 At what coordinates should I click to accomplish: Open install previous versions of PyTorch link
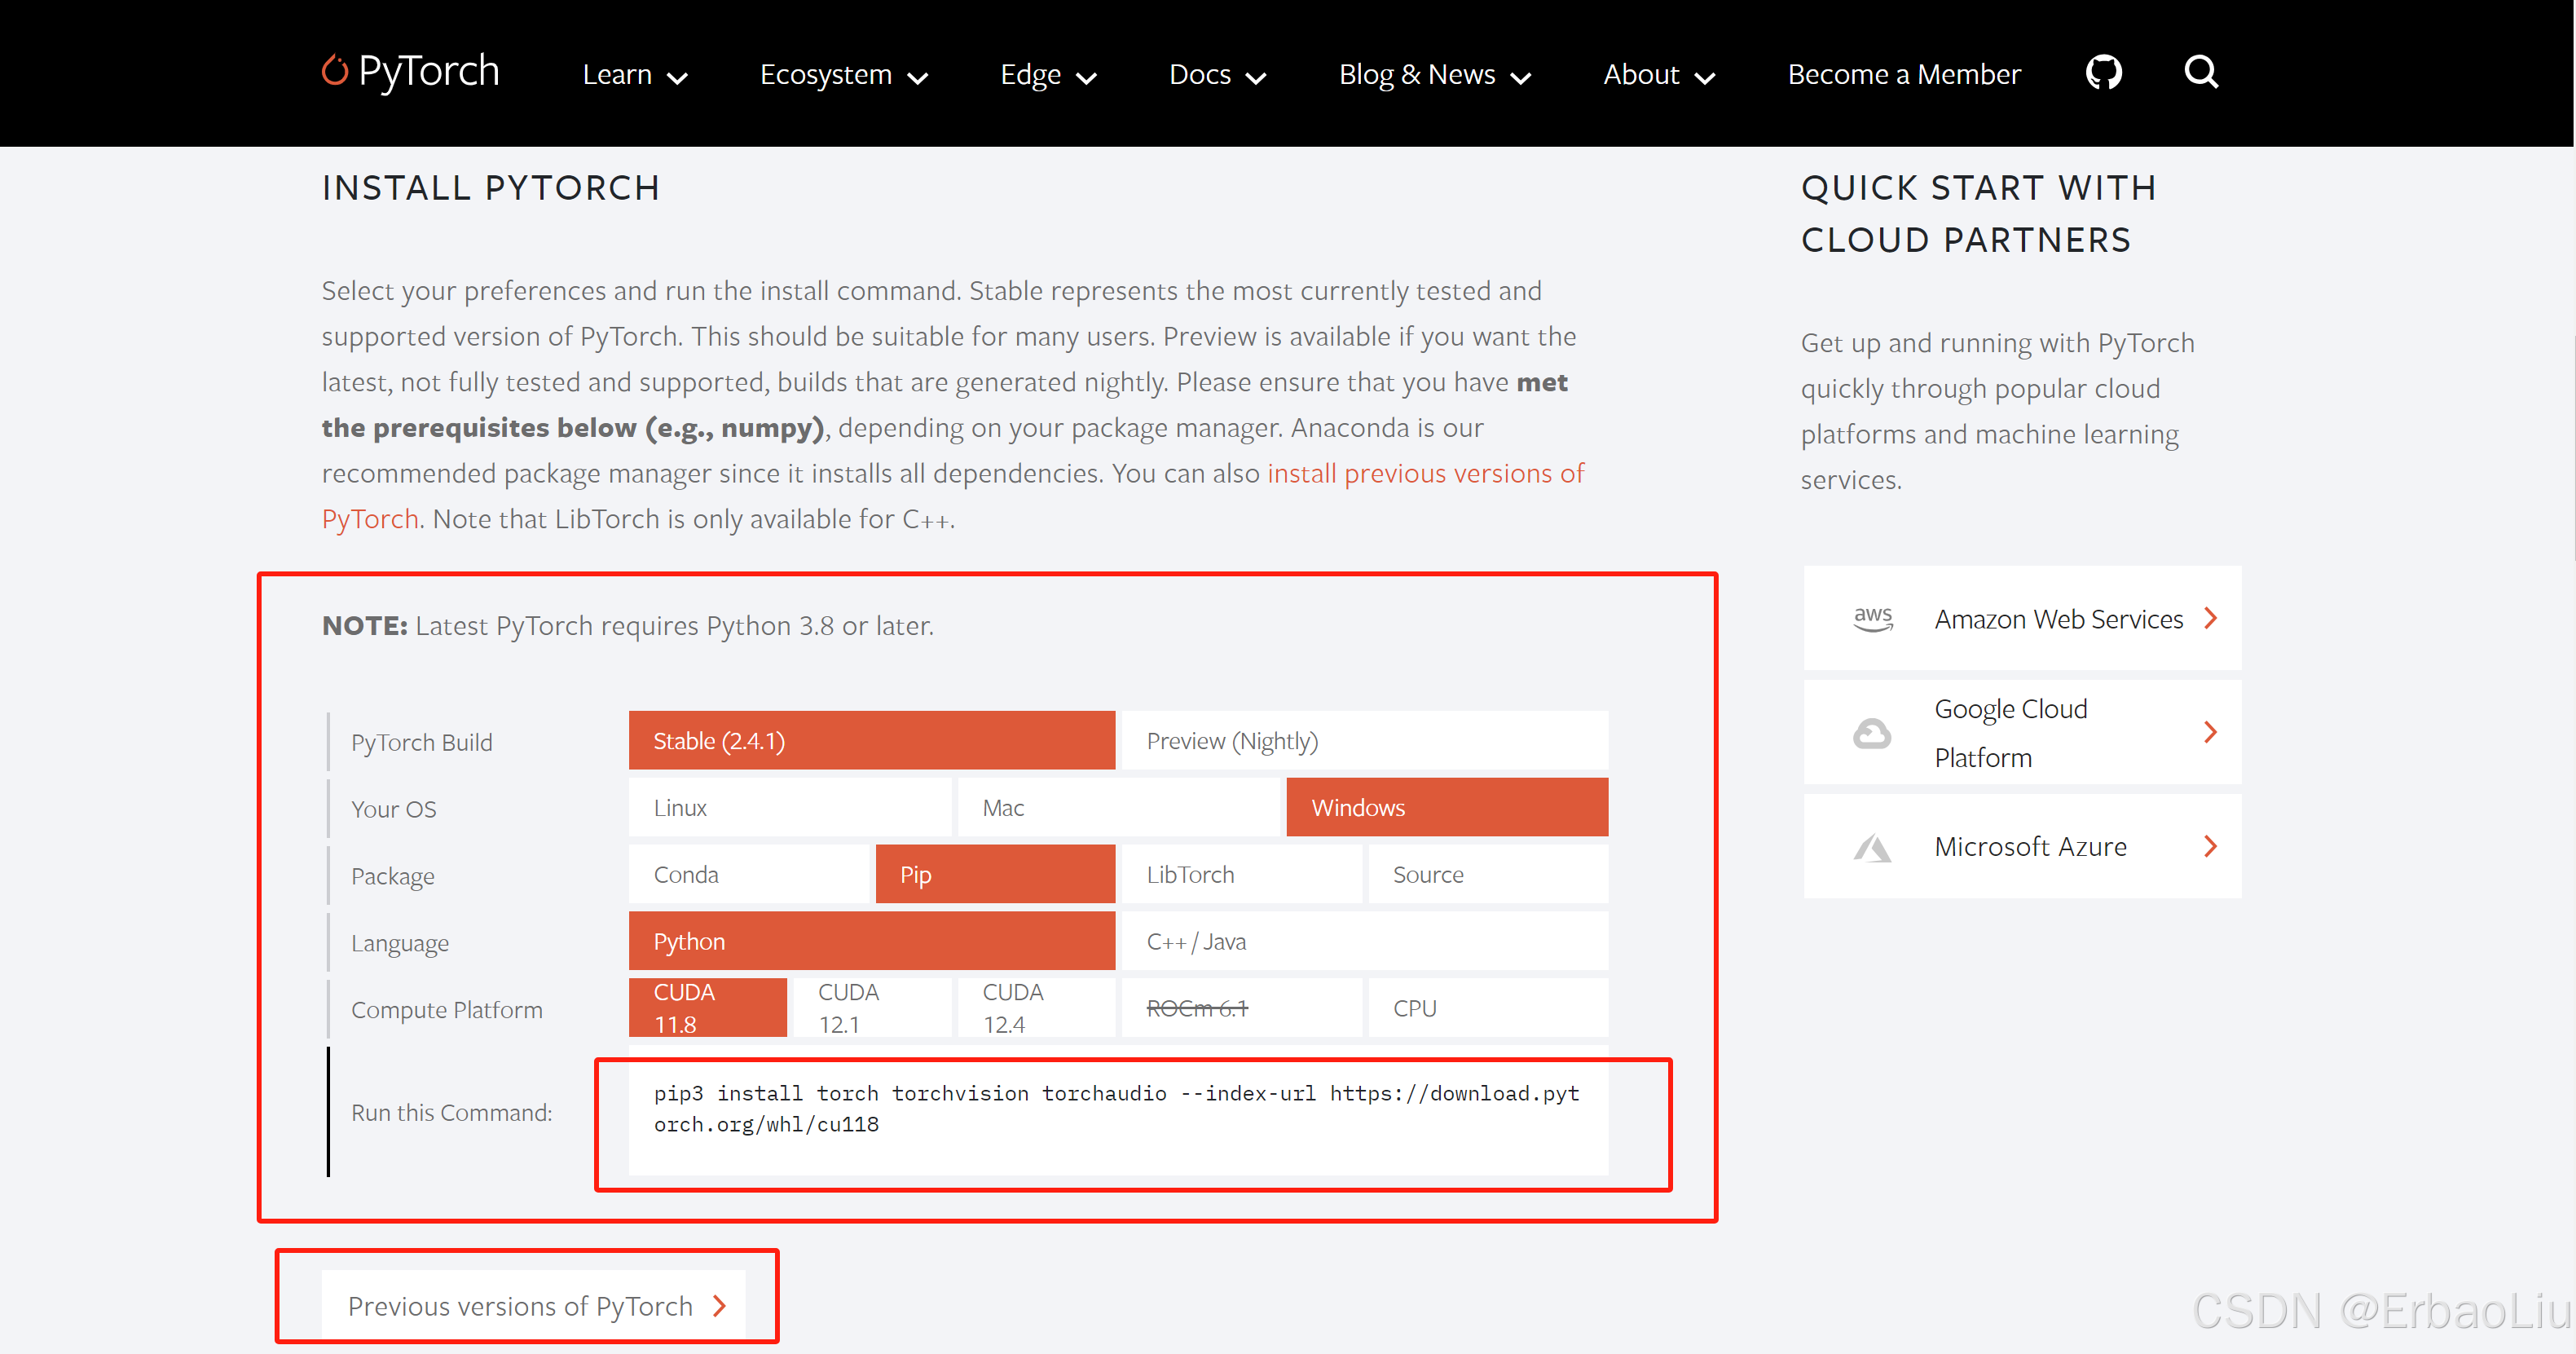coord(1426,473)
